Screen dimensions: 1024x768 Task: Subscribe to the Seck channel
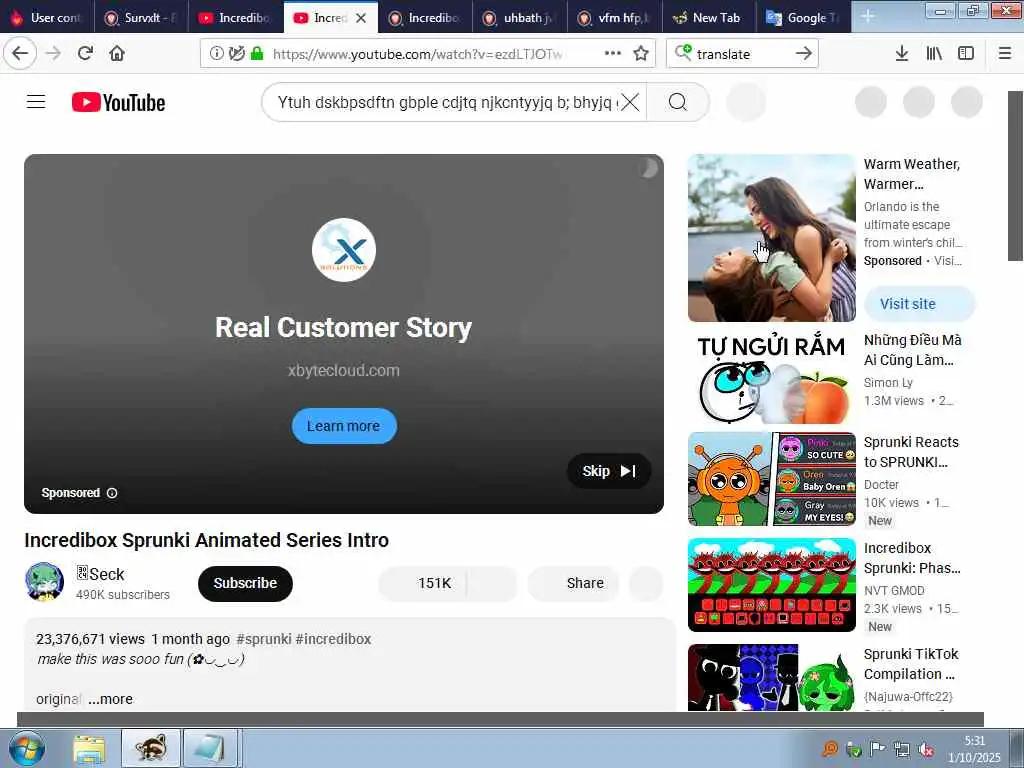(x=245, y=583)
